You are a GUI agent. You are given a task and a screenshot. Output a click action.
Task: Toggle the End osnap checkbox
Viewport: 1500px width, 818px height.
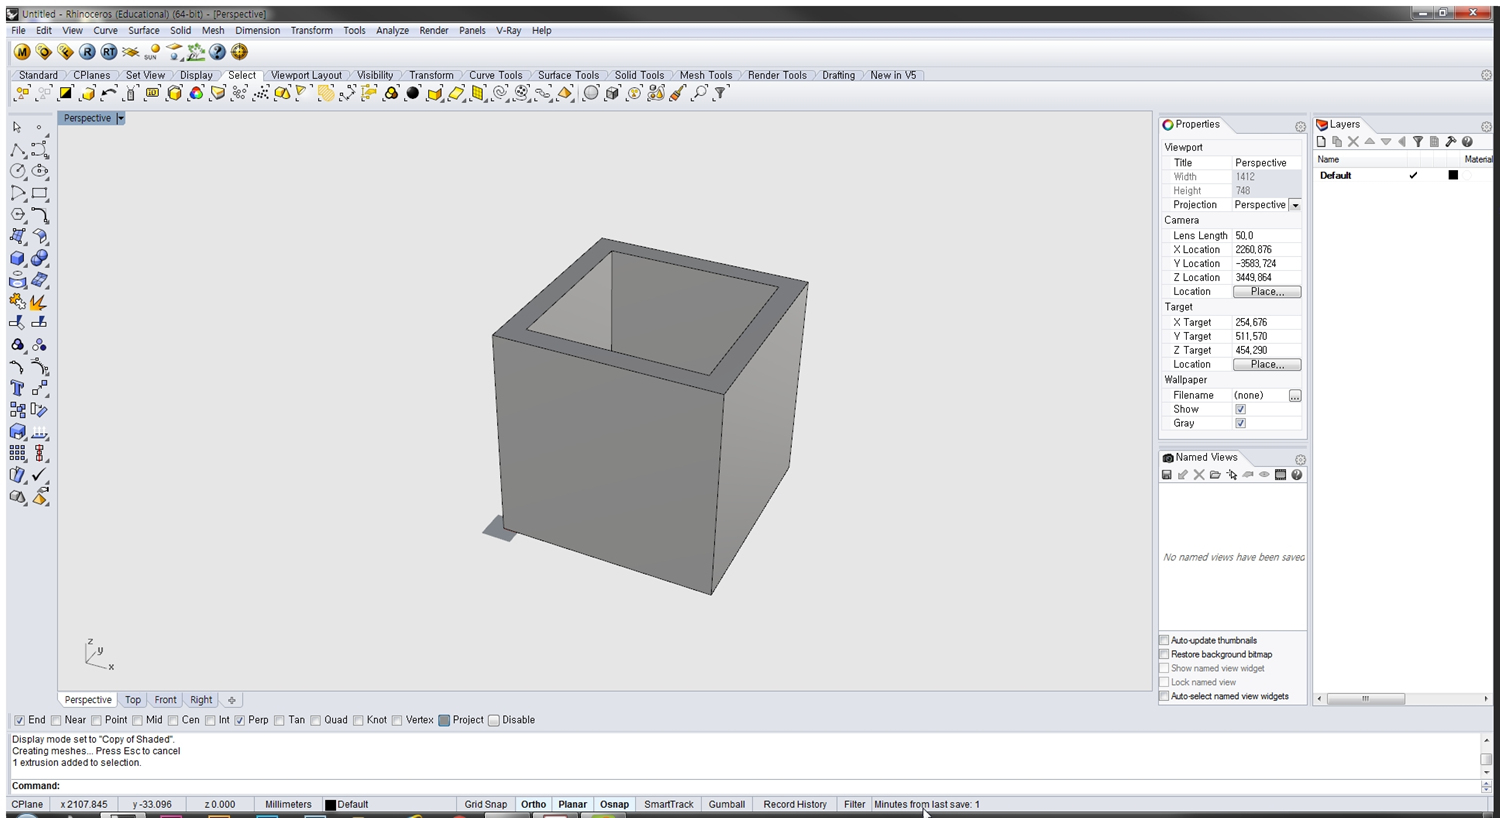coord(19,720)
